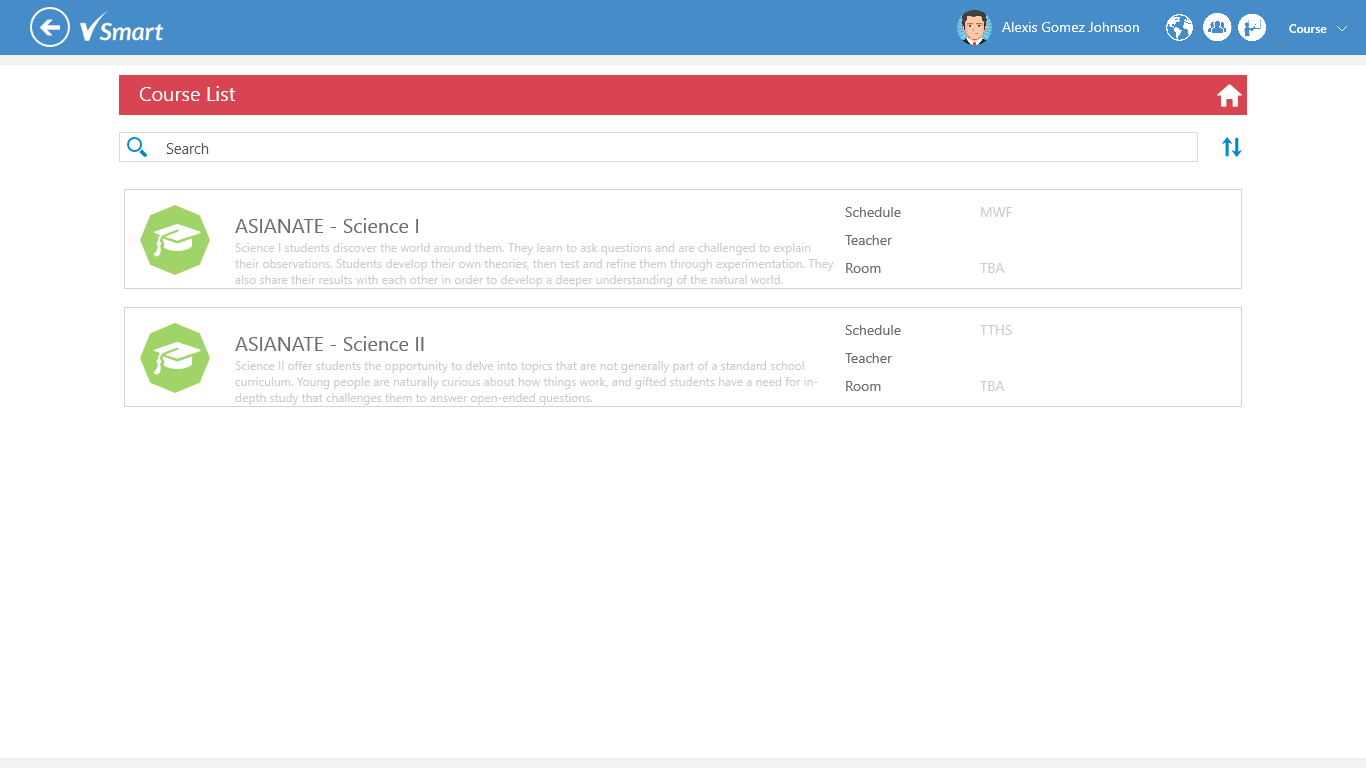The image size is (1366, 768).
Task: Open the globe icon in header
Action: 1180,28
